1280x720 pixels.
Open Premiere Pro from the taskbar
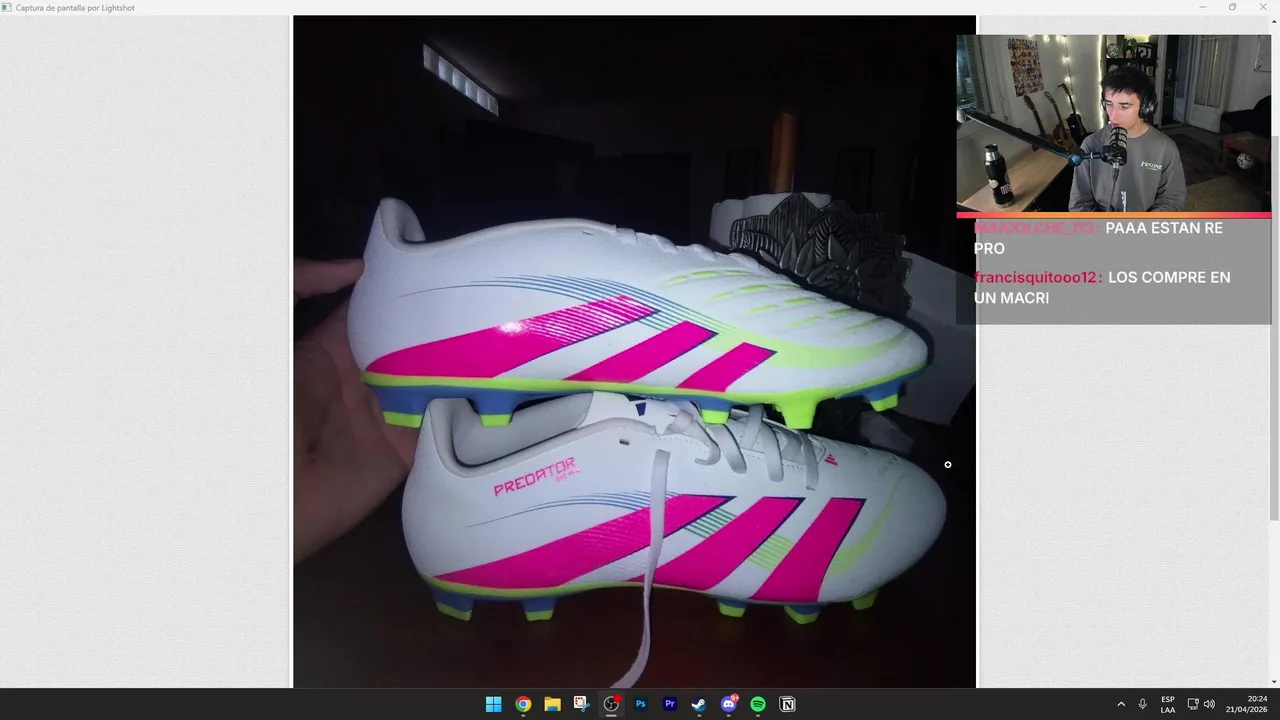[670, 704]
